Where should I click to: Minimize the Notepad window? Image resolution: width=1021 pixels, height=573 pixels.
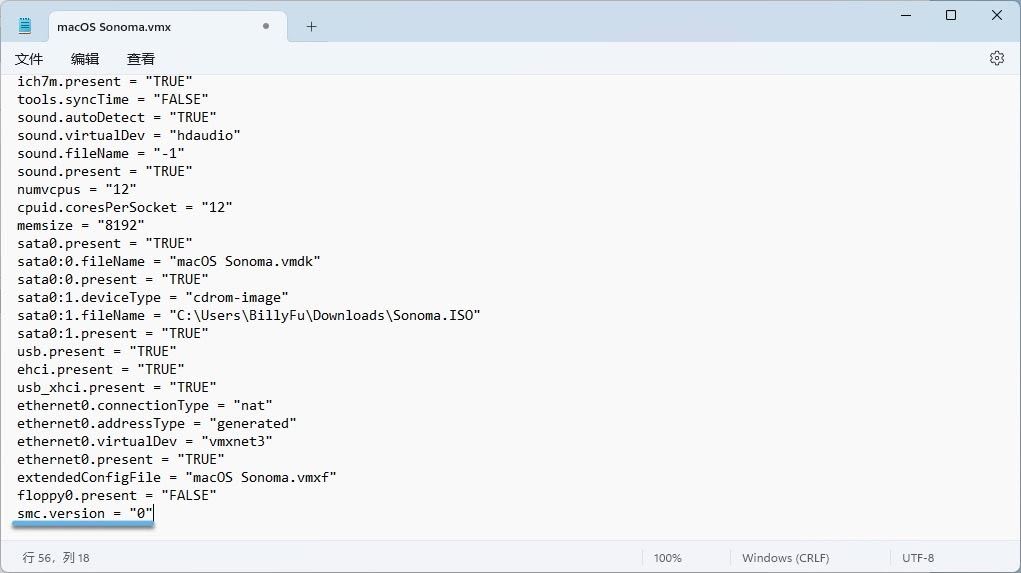click(x=905, y=15)
